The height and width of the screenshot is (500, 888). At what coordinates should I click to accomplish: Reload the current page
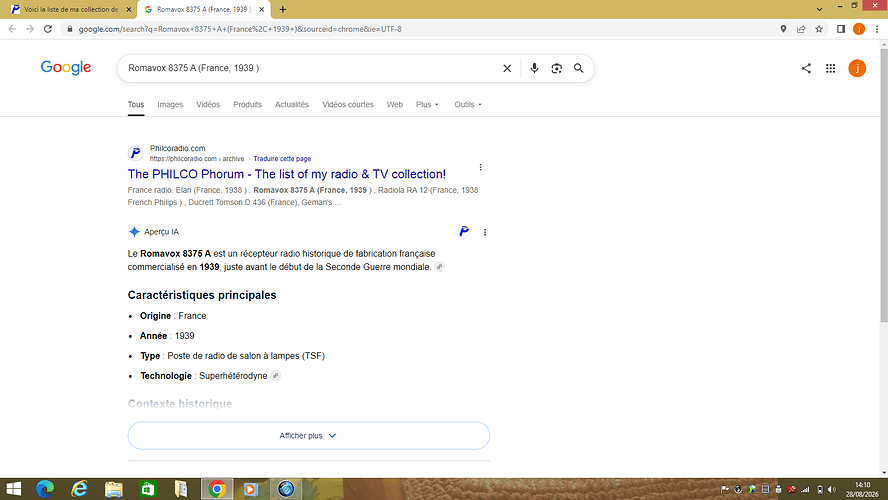pos(48,29)
